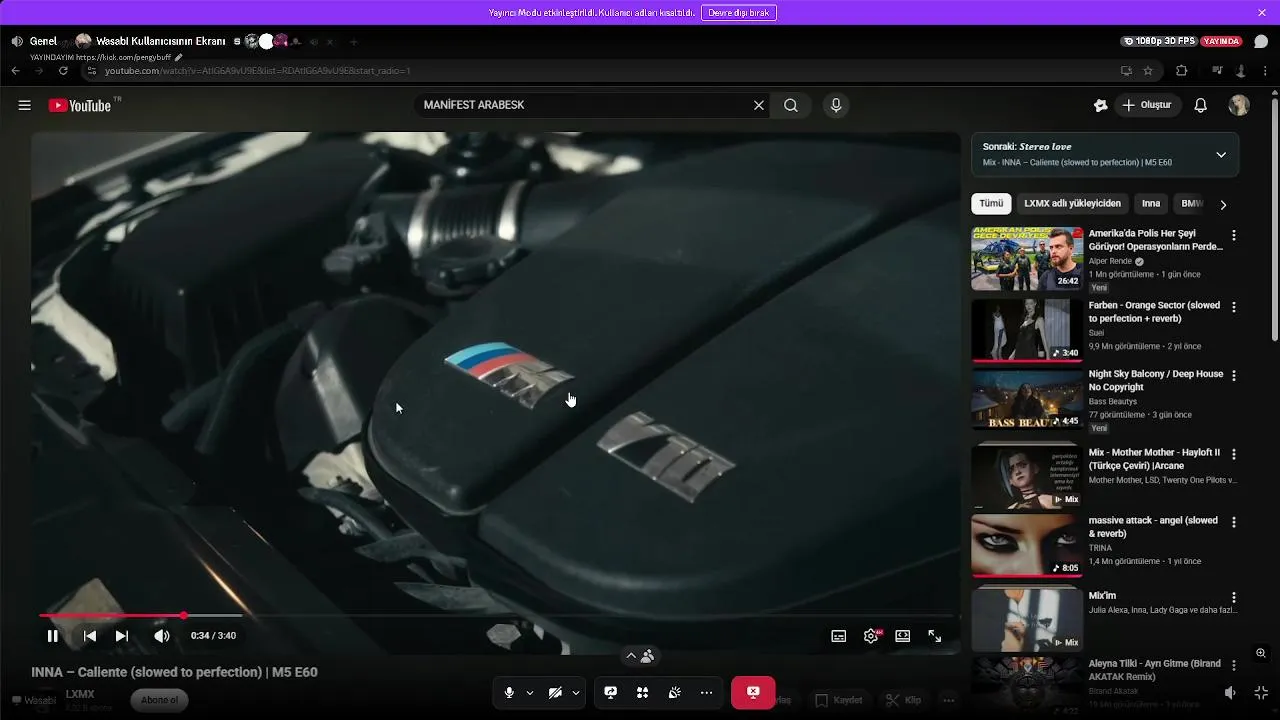Open Discord more options three dots

(707, 693)
